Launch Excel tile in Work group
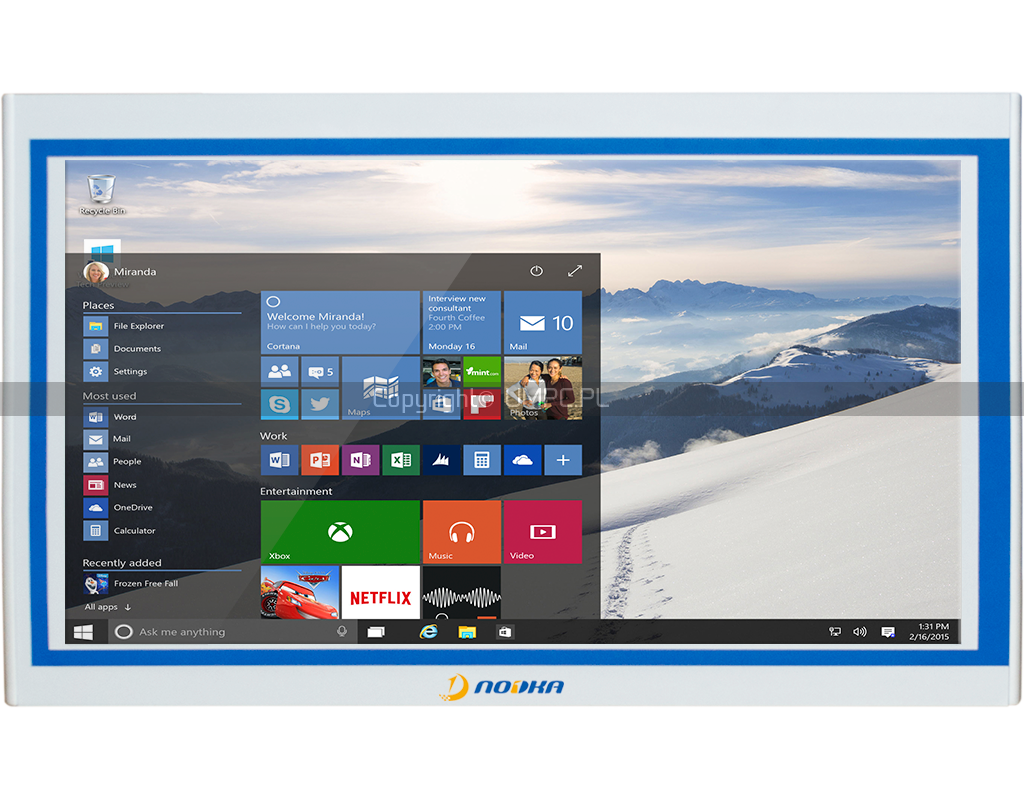This screenshot has width=1024, height=800. (x=401, y=460)
